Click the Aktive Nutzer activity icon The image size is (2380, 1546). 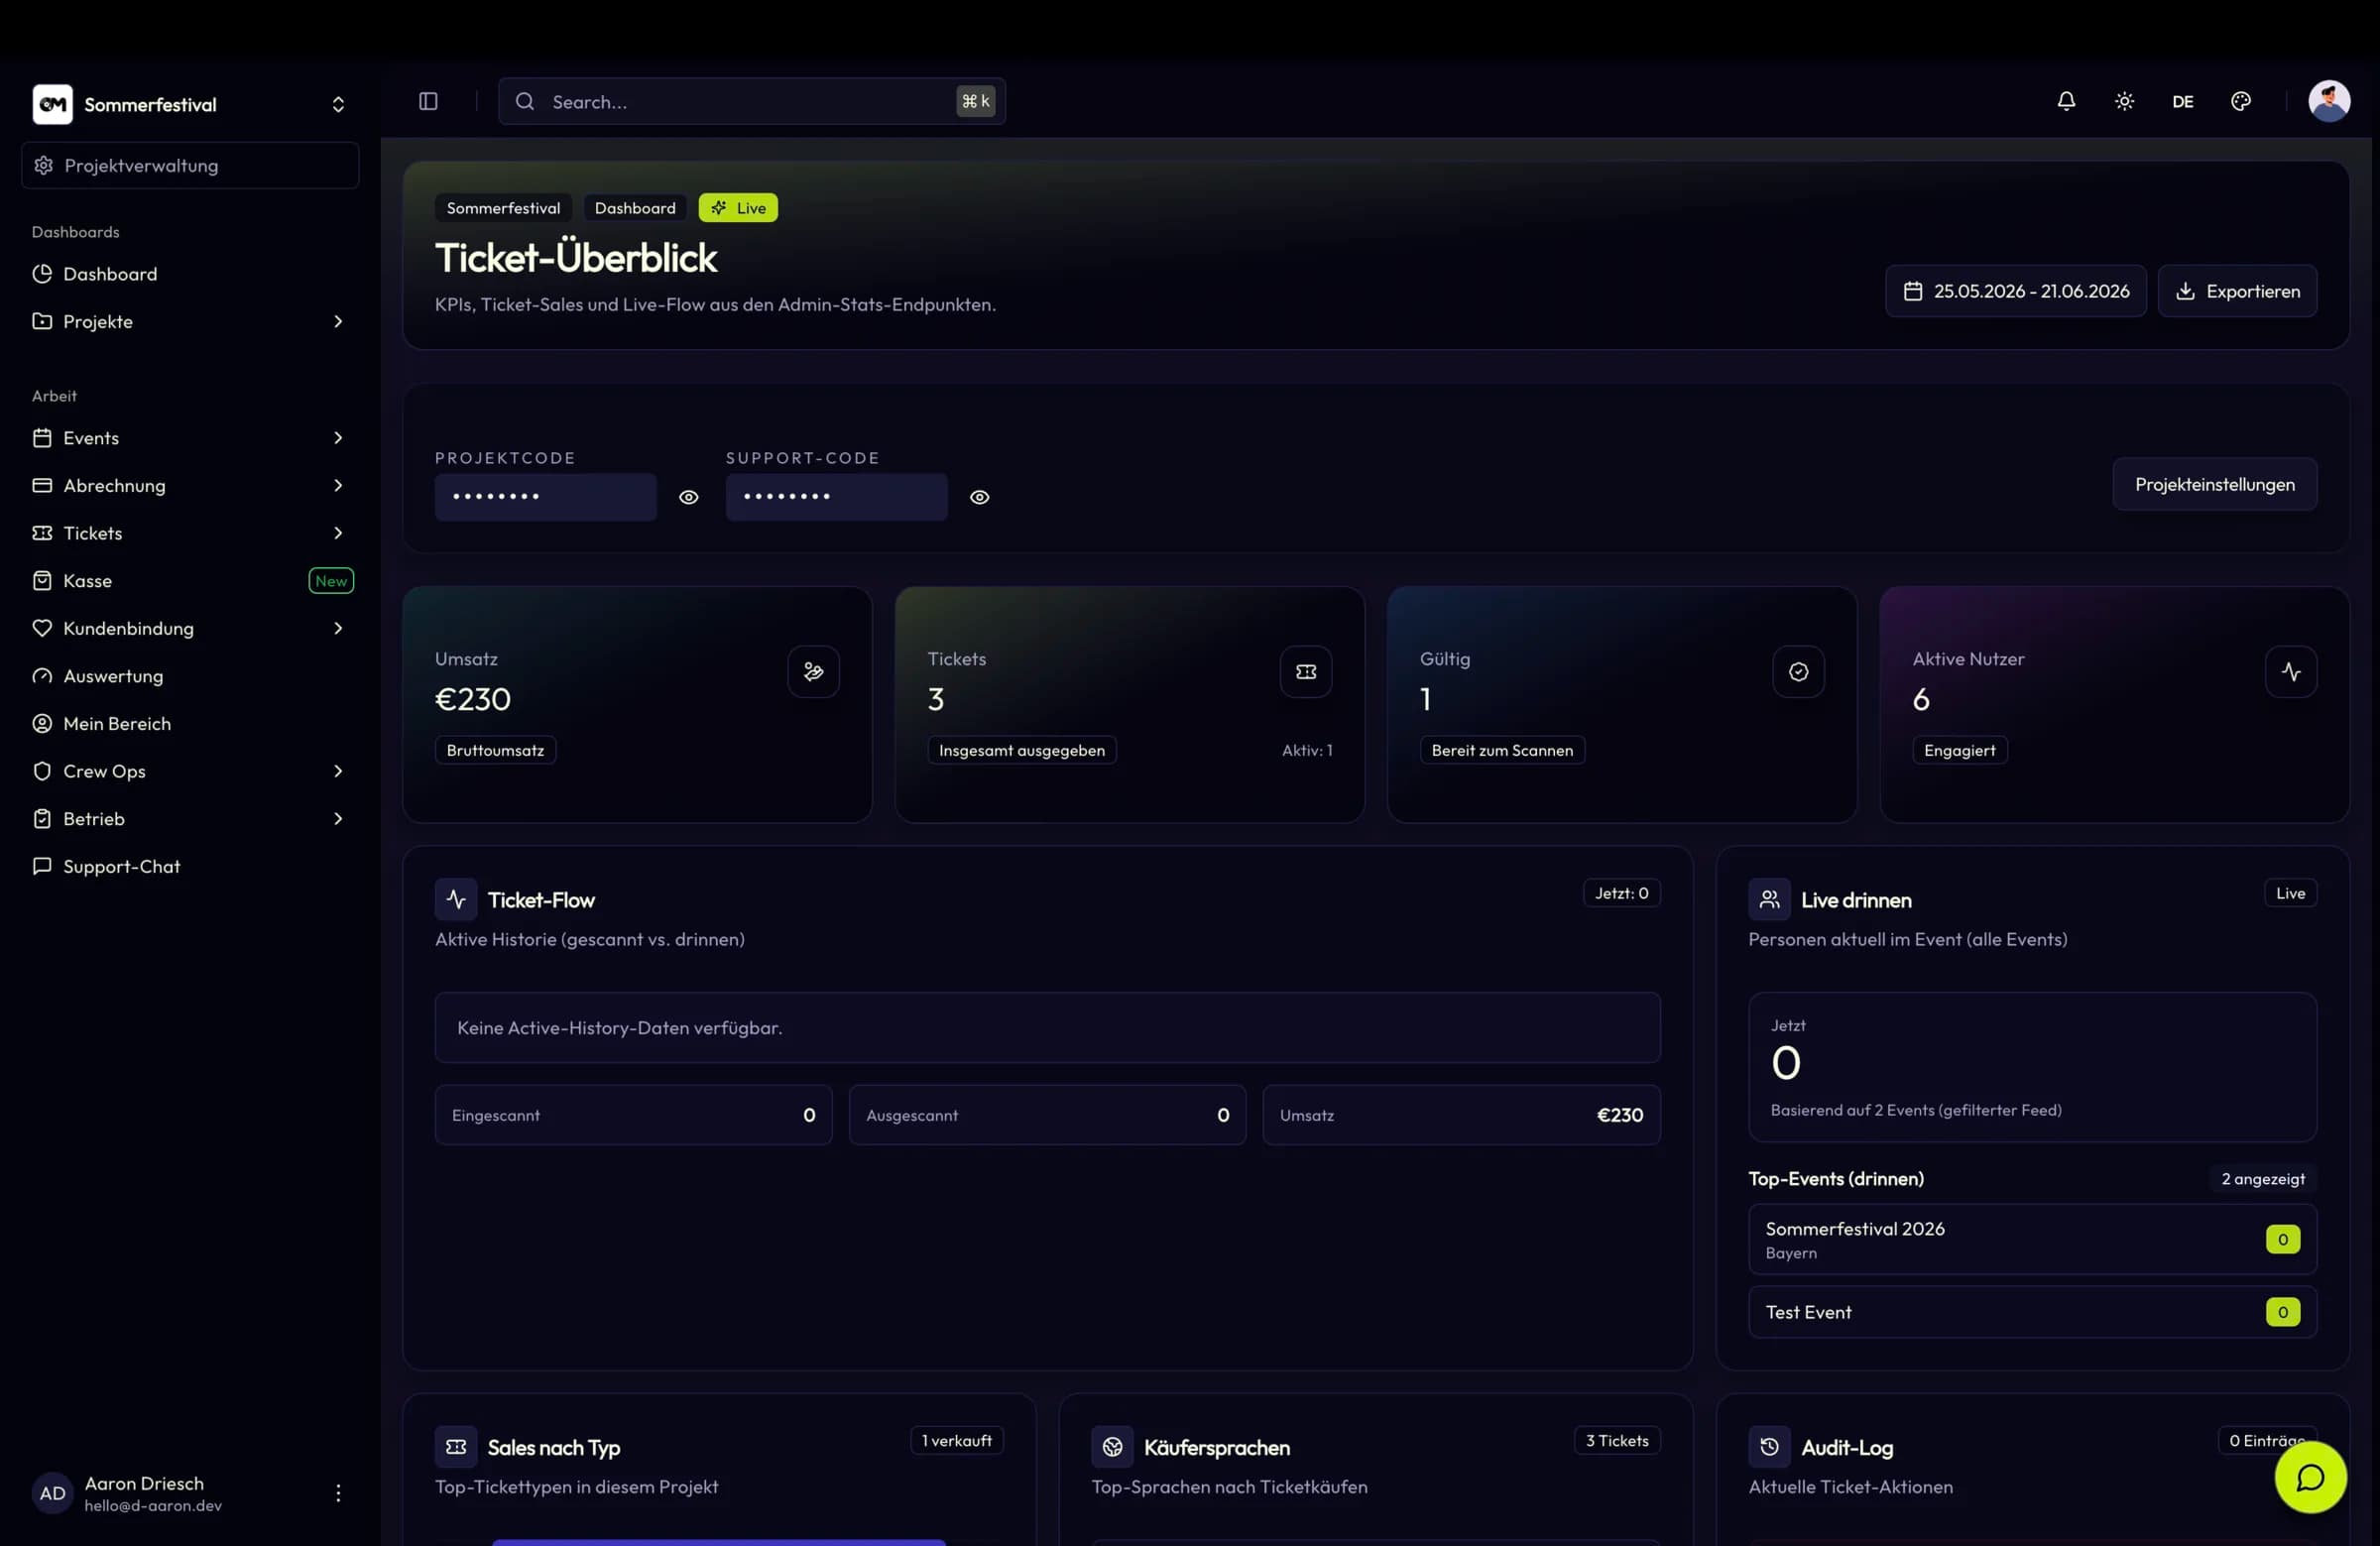point(2291,671)
